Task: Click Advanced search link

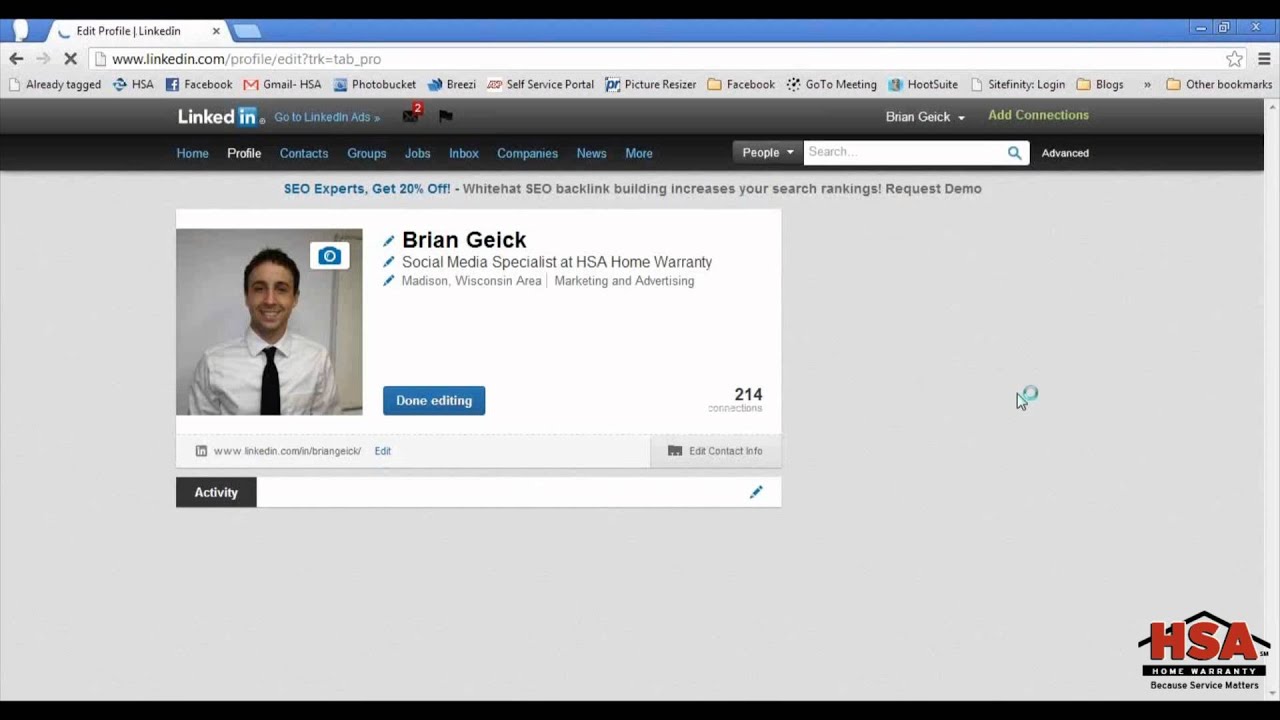Action: click(1065, 153)
